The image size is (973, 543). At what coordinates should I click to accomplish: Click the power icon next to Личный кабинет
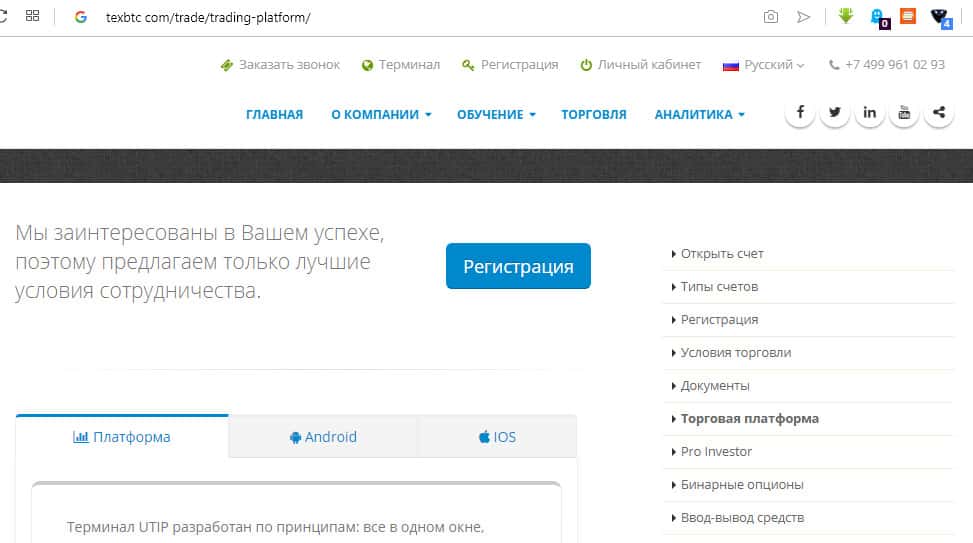(x=586, y=65)
